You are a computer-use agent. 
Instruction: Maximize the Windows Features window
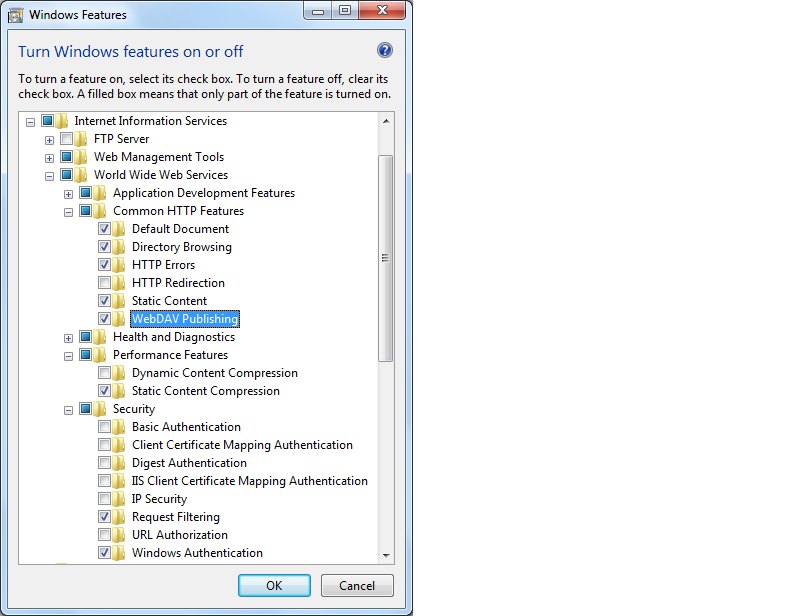pyautogui.click(x=345, y=10)
